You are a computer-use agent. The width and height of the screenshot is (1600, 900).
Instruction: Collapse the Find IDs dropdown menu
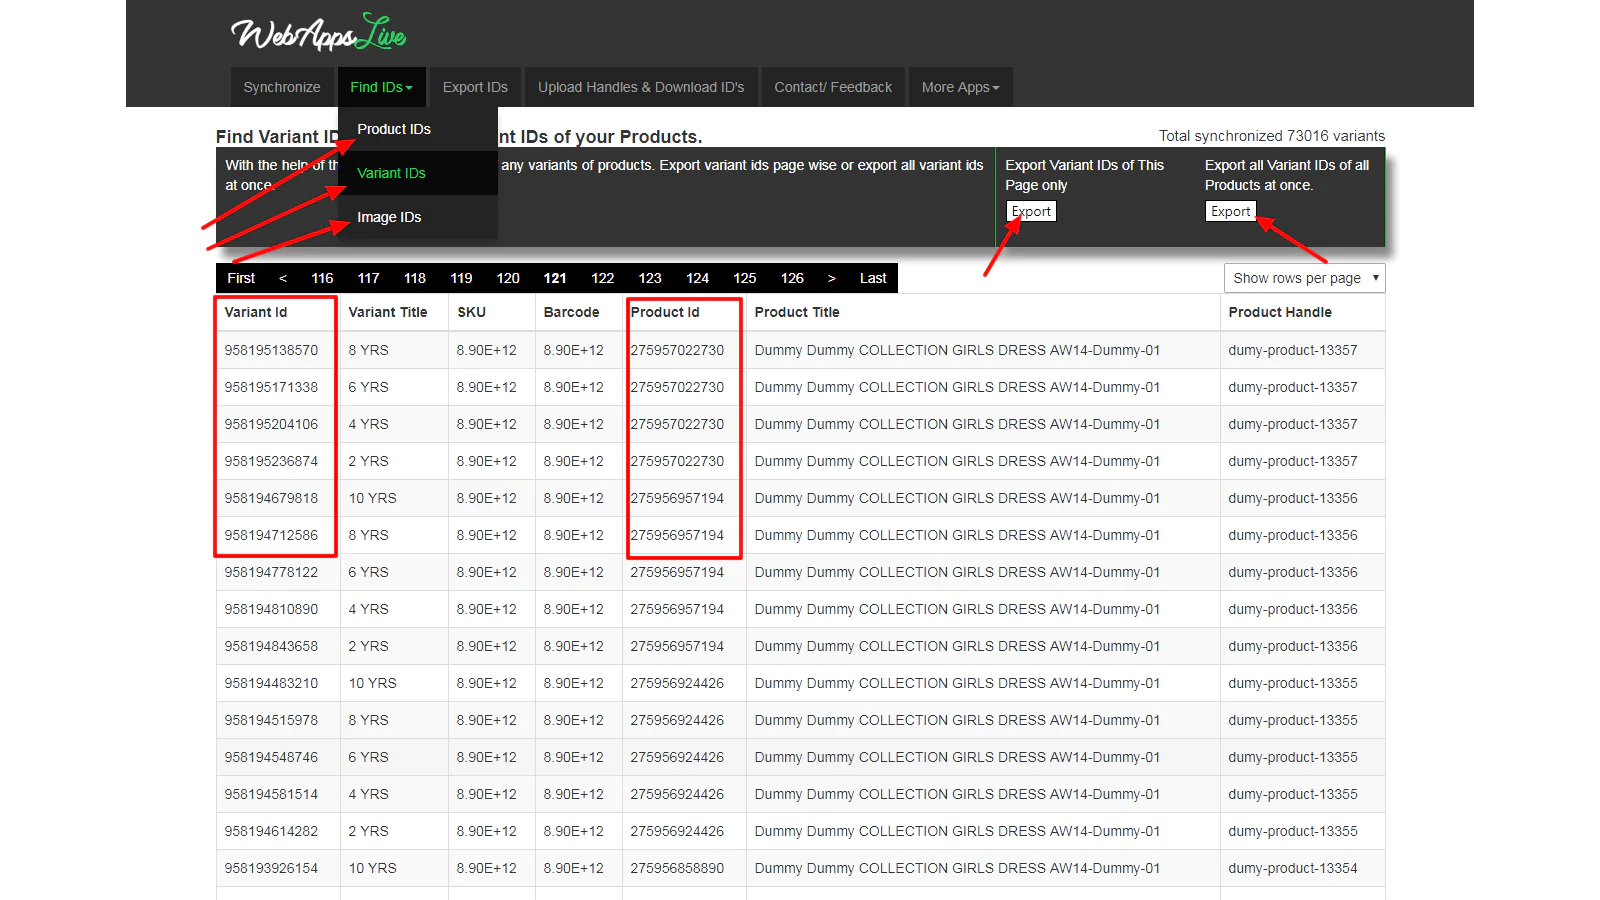click(x=381, y=87)
